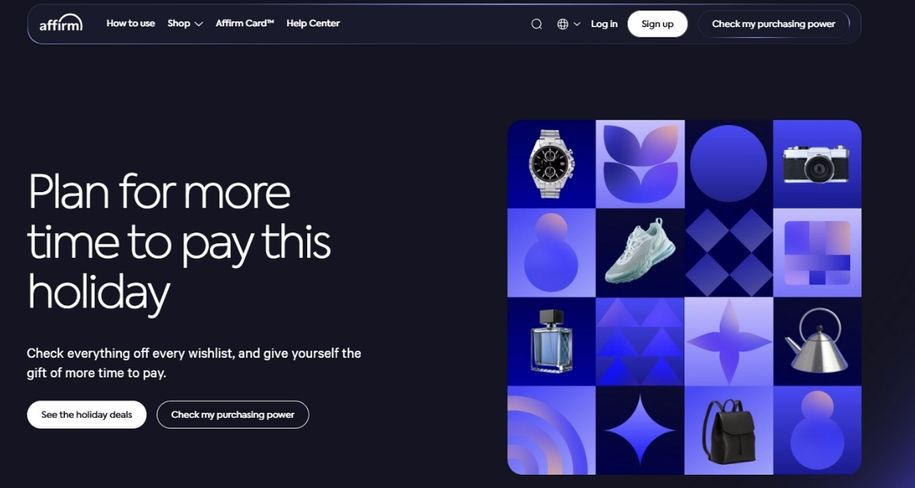Expand the language chevron beside globe
The width and height of the screenshot is (915, 488).
click(577, 24)
